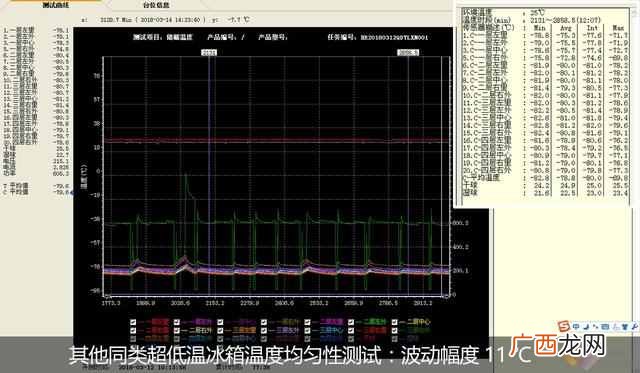Toggle the 三层左外 curve checkbox
The width and height of the screenshot is (640, 373).
(264, 330)
